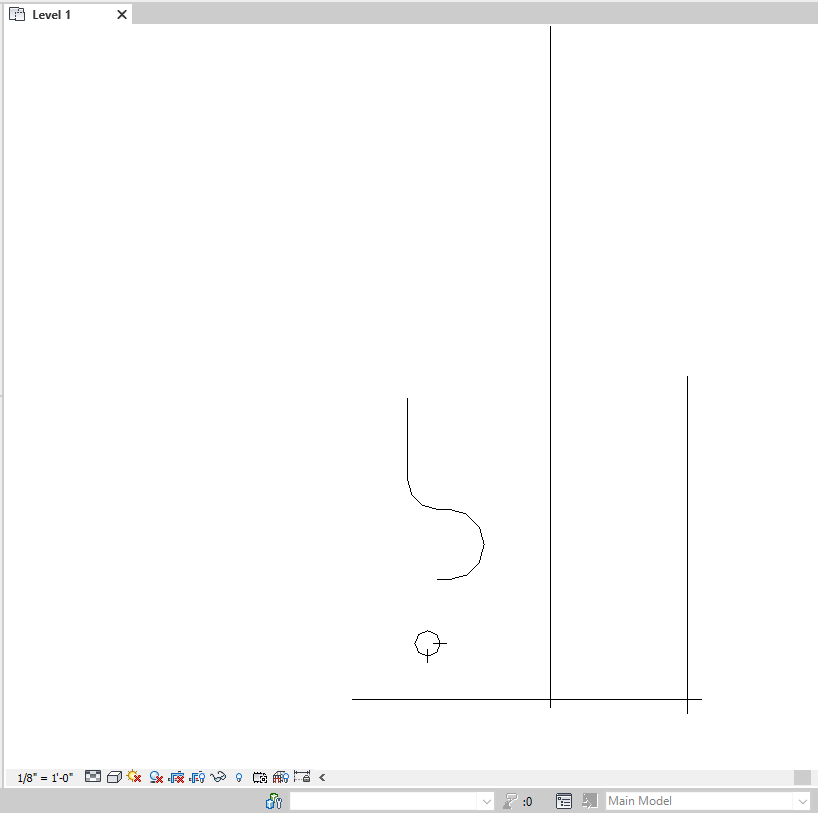Select the Level 1 view tab
This screenshot has height=813, width=818.
click(x=55, y=14)
